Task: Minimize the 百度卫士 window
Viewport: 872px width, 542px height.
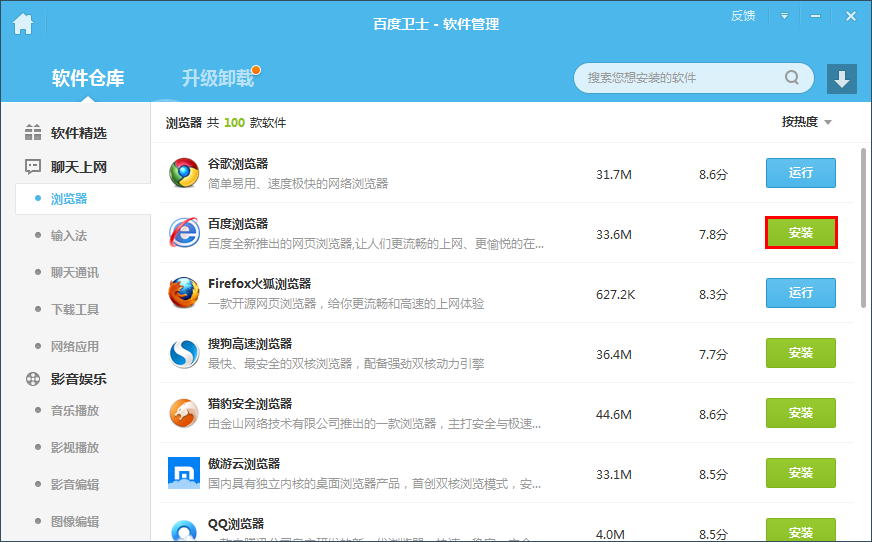Action: click(x=815, y=16)
